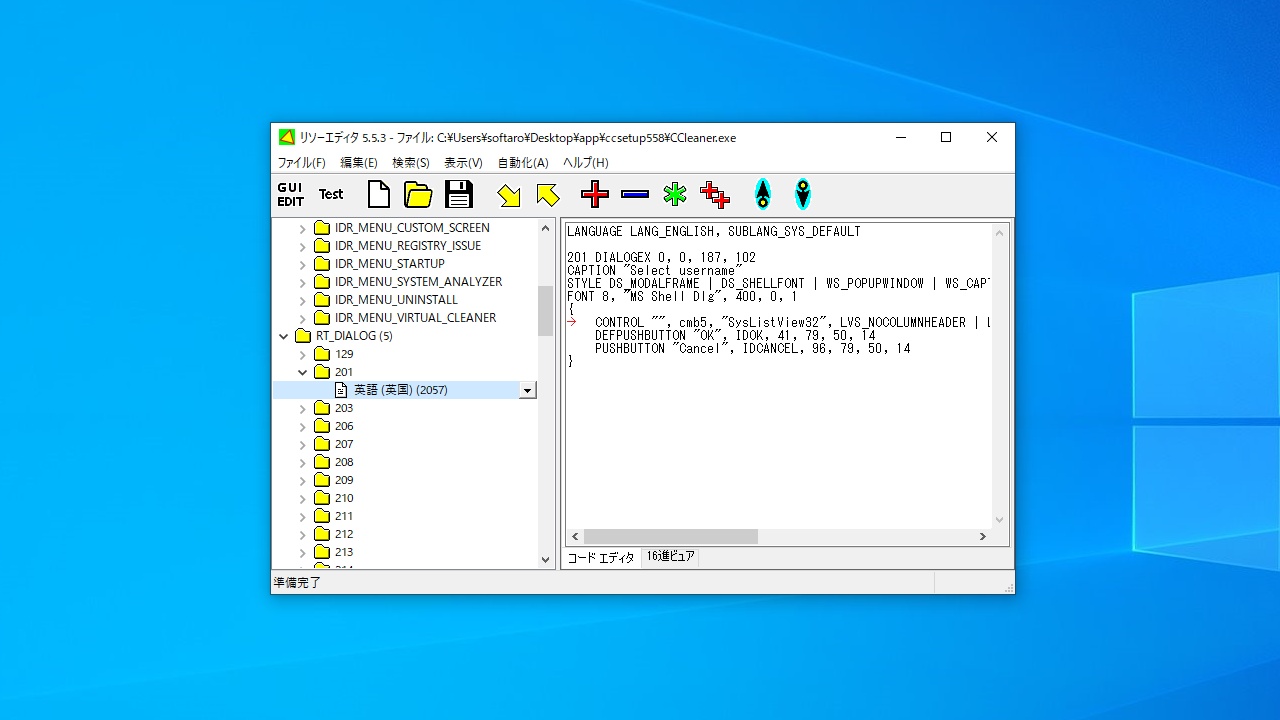Collapse the 201 folder node

[303, 372]
